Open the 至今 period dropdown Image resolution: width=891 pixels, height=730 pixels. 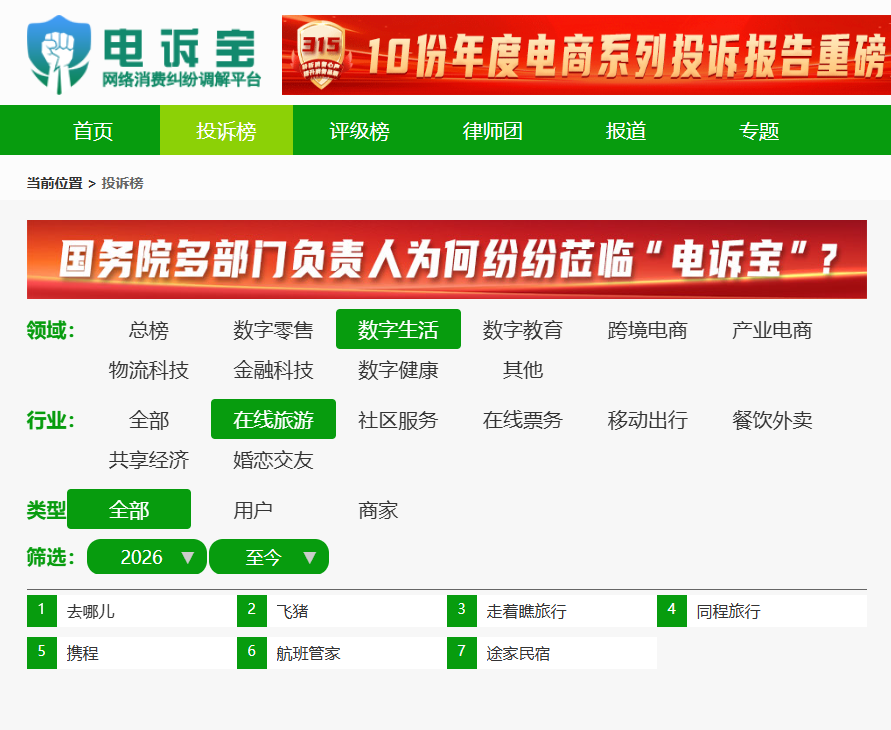tap(269, 557)
